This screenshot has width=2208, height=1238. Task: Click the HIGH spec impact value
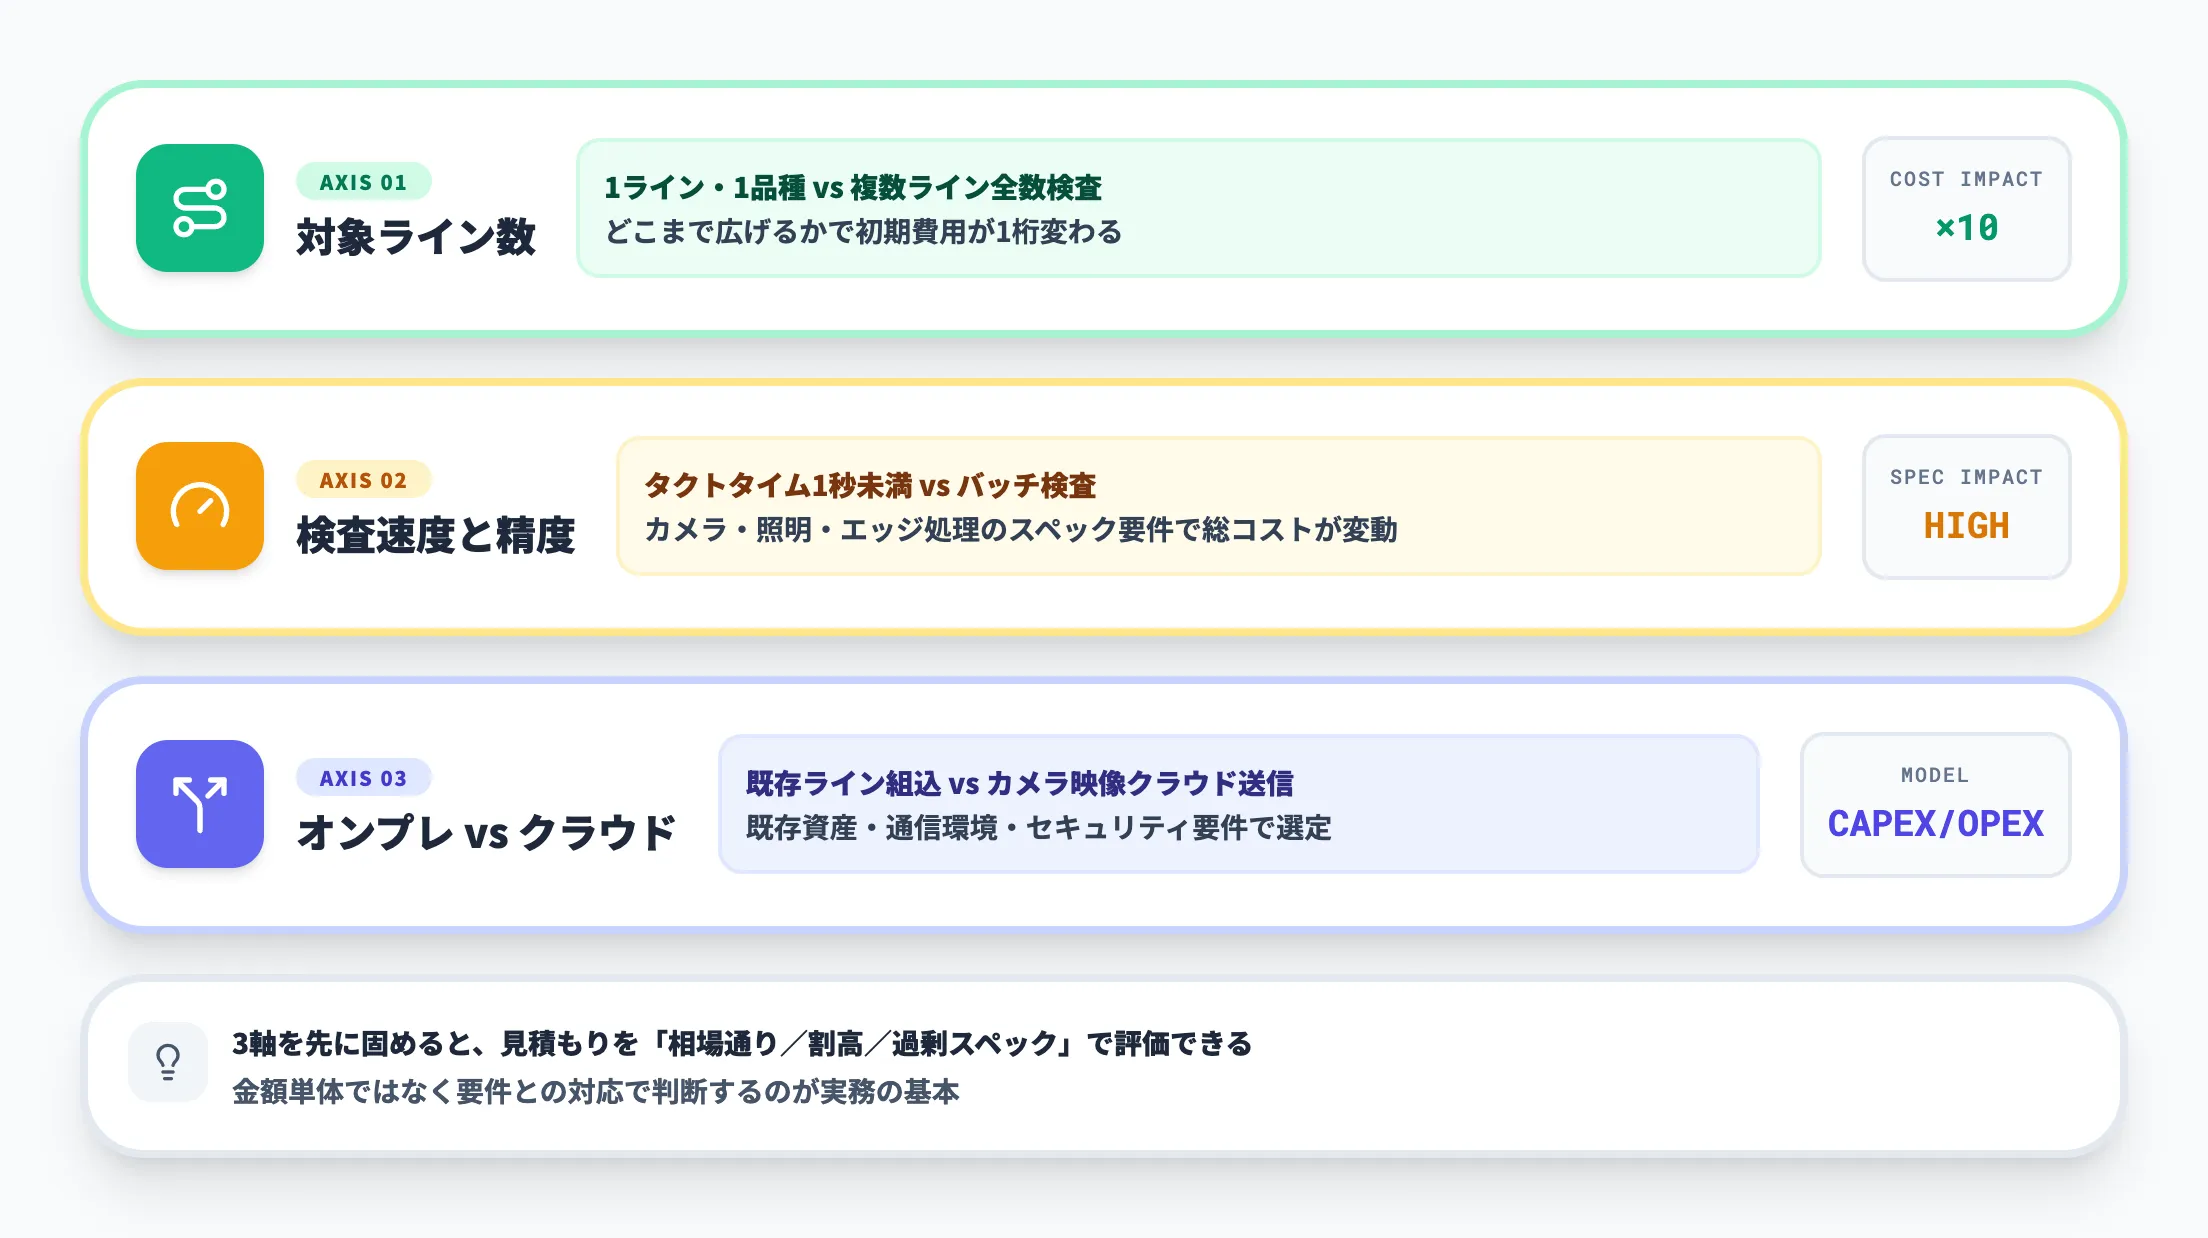tap(1966, 526)
